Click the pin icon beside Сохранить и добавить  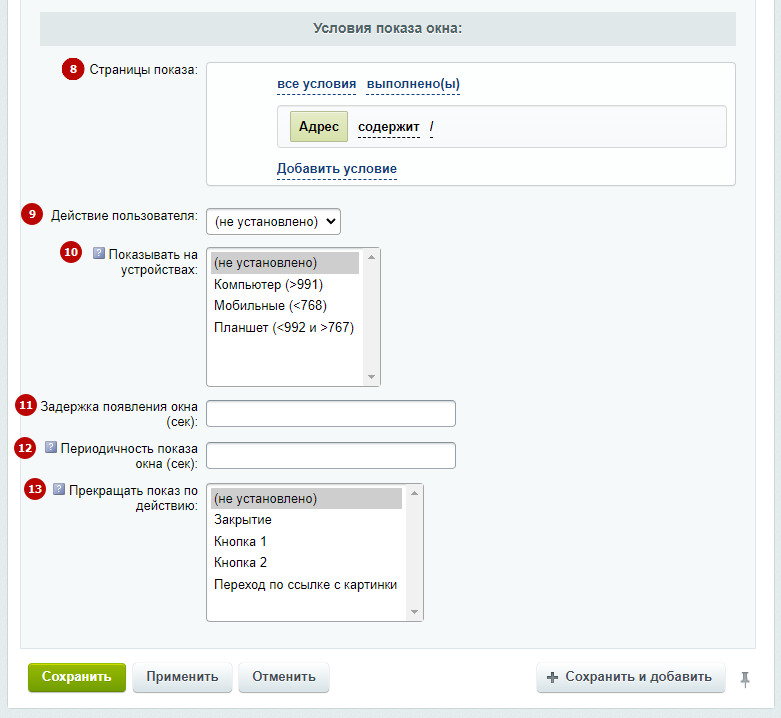click(x=745, y=679)
